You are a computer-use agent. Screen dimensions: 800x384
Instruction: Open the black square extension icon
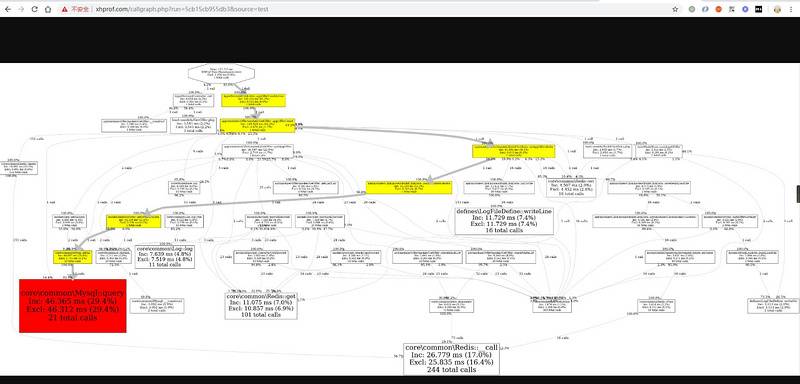pos(759,9)
